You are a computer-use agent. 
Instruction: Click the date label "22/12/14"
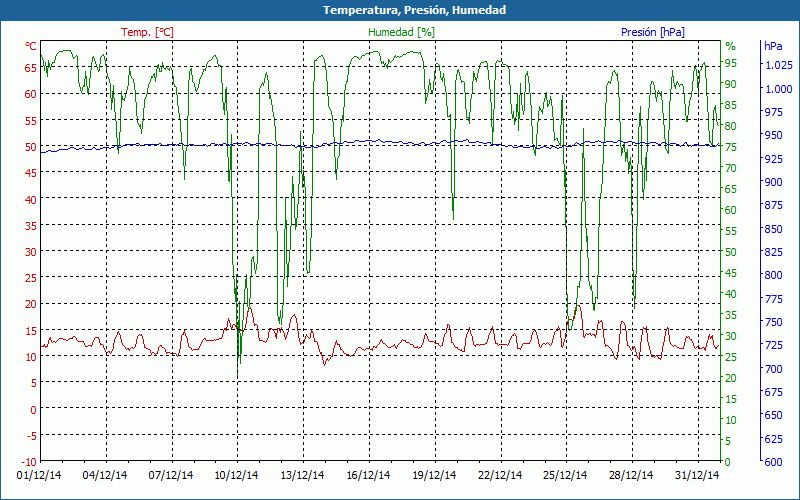pos(500,475)
